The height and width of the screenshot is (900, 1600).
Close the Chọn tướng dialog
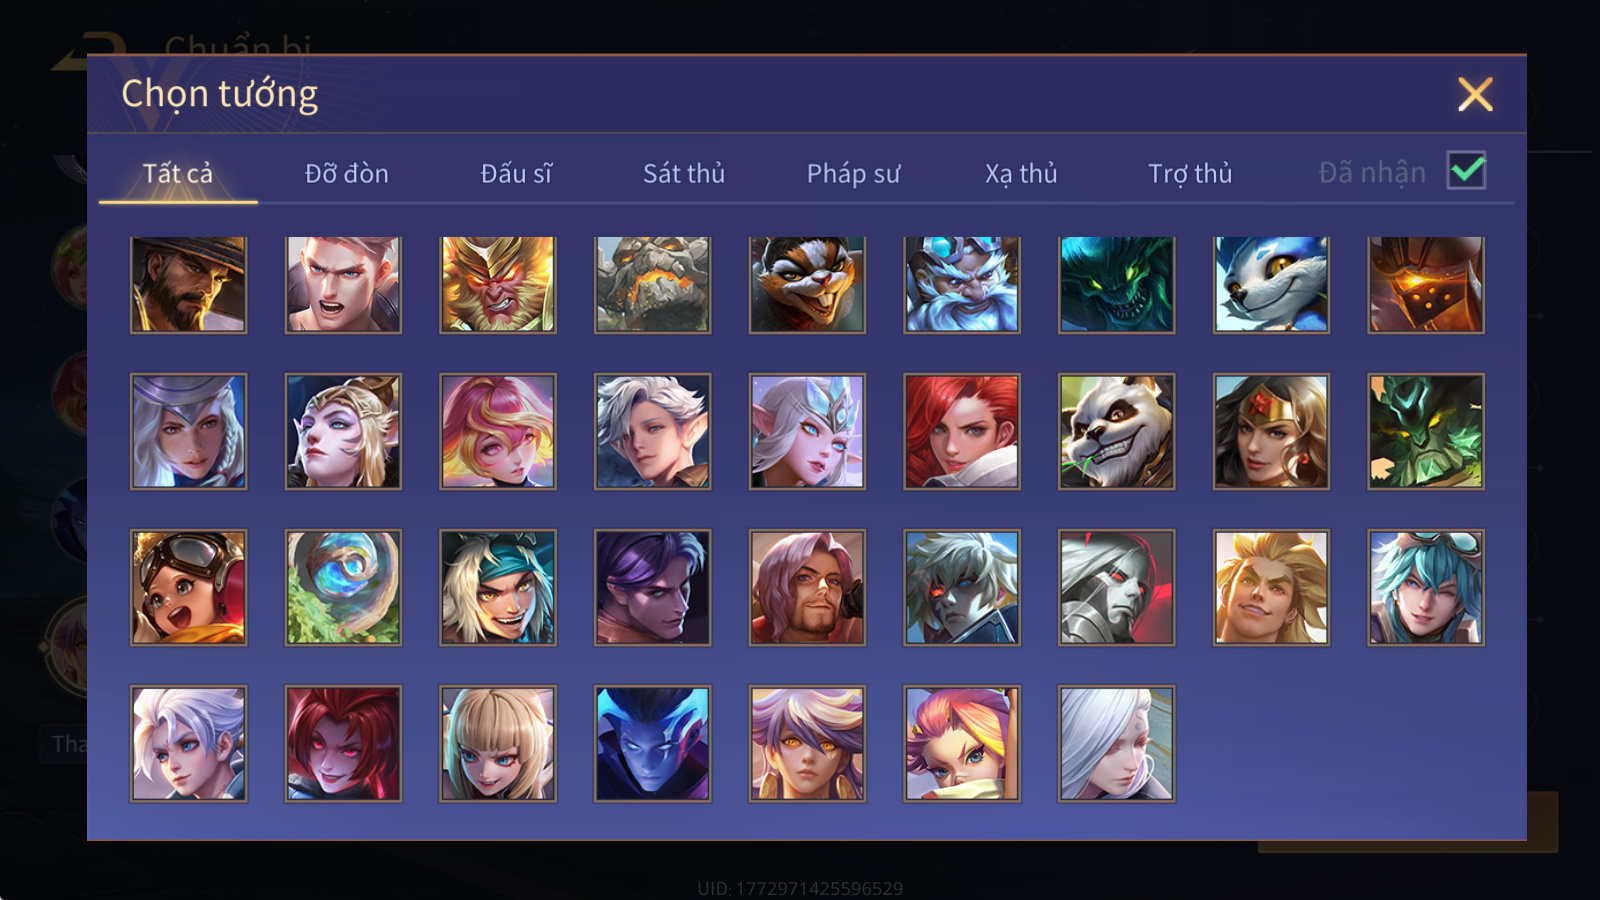(1475, 94)
